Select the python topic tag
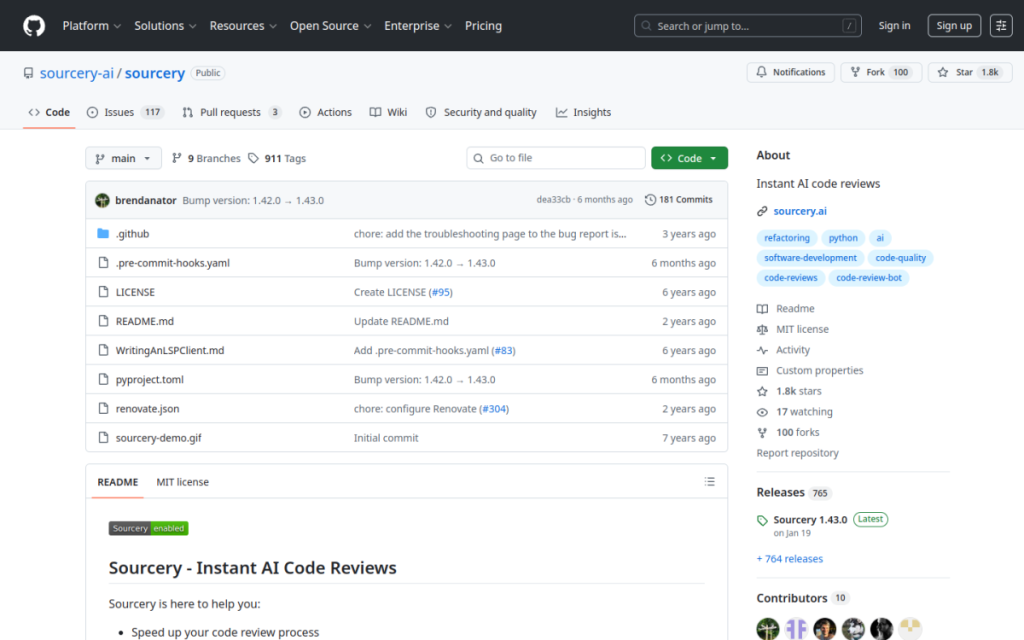This screenshot has width=1024, height=640. [843, 238]
